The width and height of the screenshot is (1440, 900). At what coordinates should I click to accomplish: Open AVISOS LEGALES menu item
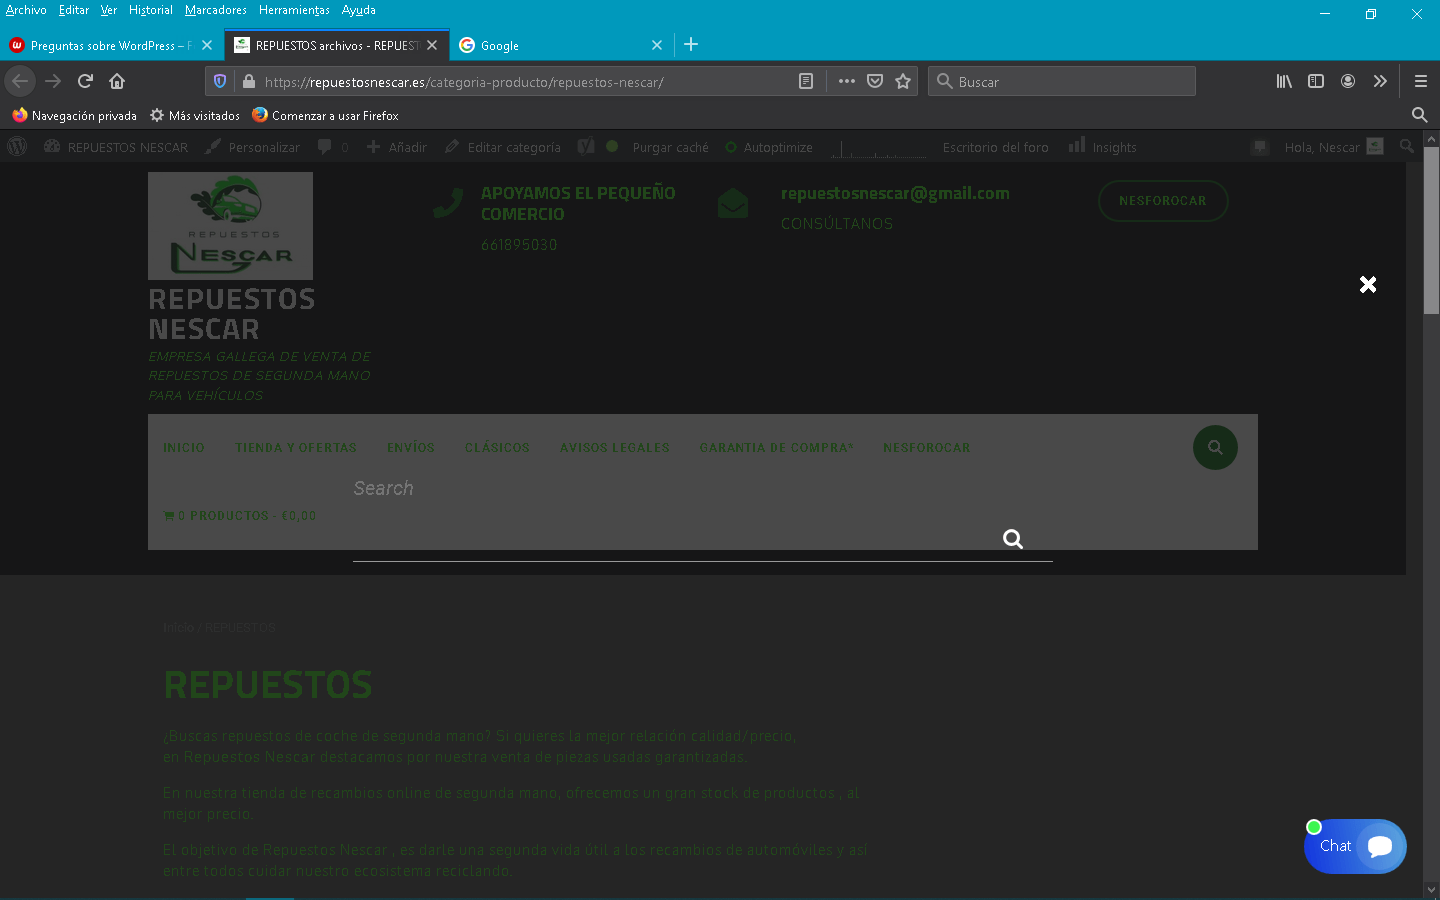coord(615,448)
